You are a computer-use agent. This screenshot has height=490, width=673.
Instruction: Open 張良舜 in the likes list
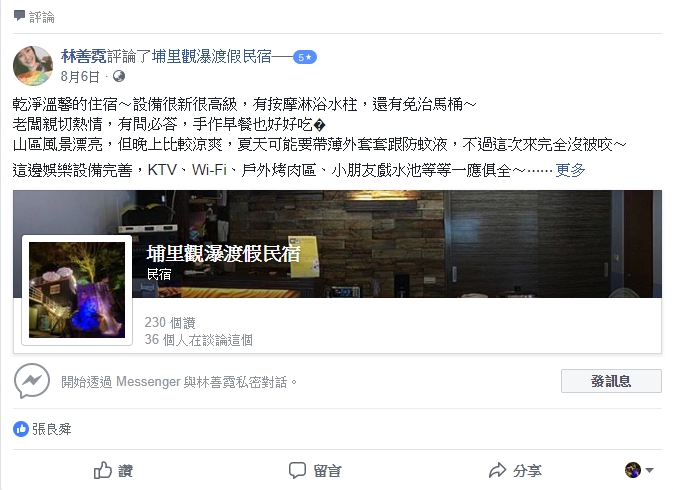[x=52, y=429]
